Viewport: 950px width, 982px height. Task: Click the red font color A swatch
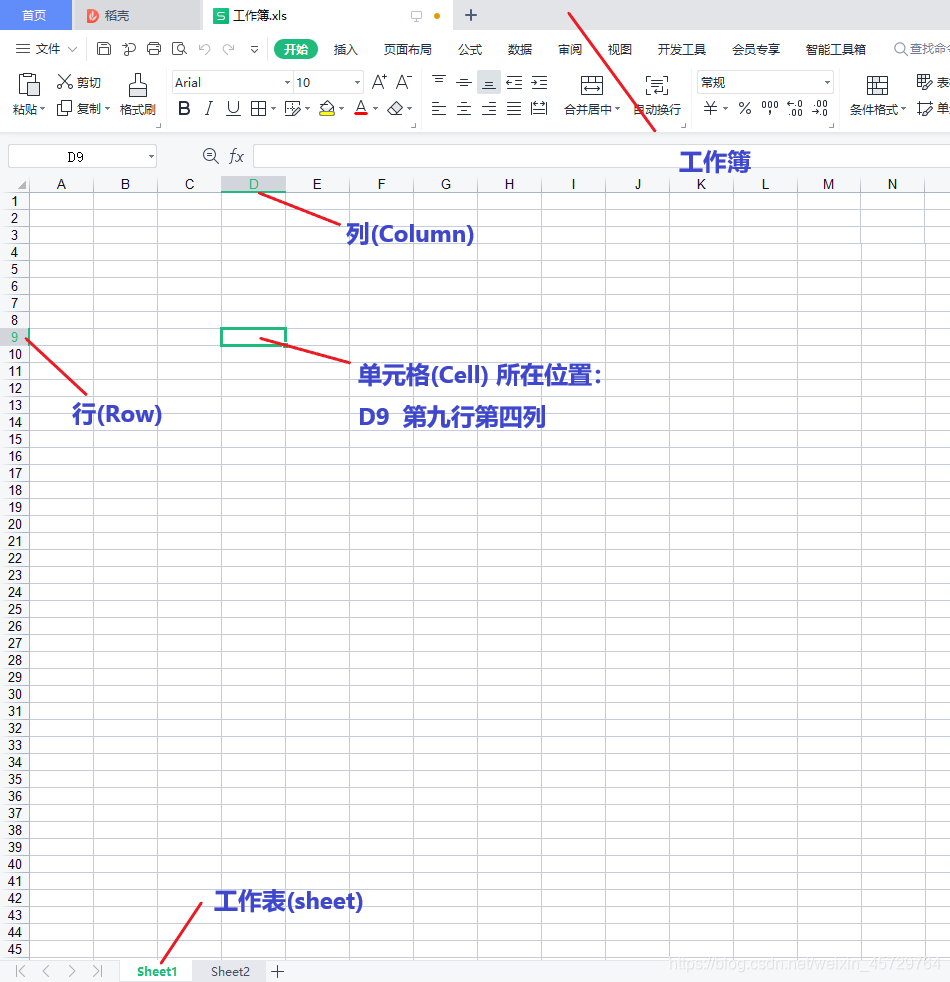coord(361,109)
